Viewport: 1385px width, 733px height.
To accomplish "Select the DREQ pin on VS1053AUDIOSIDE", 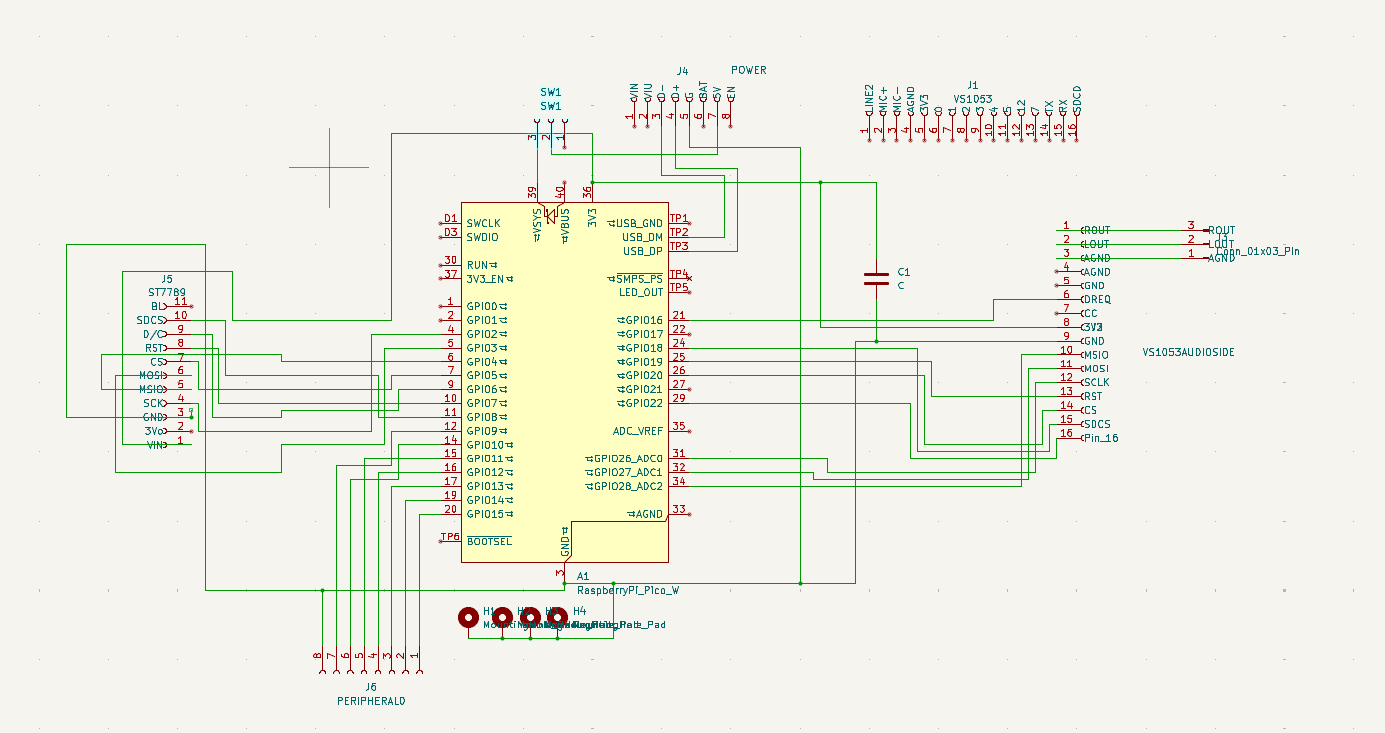I will [1097, 299].
